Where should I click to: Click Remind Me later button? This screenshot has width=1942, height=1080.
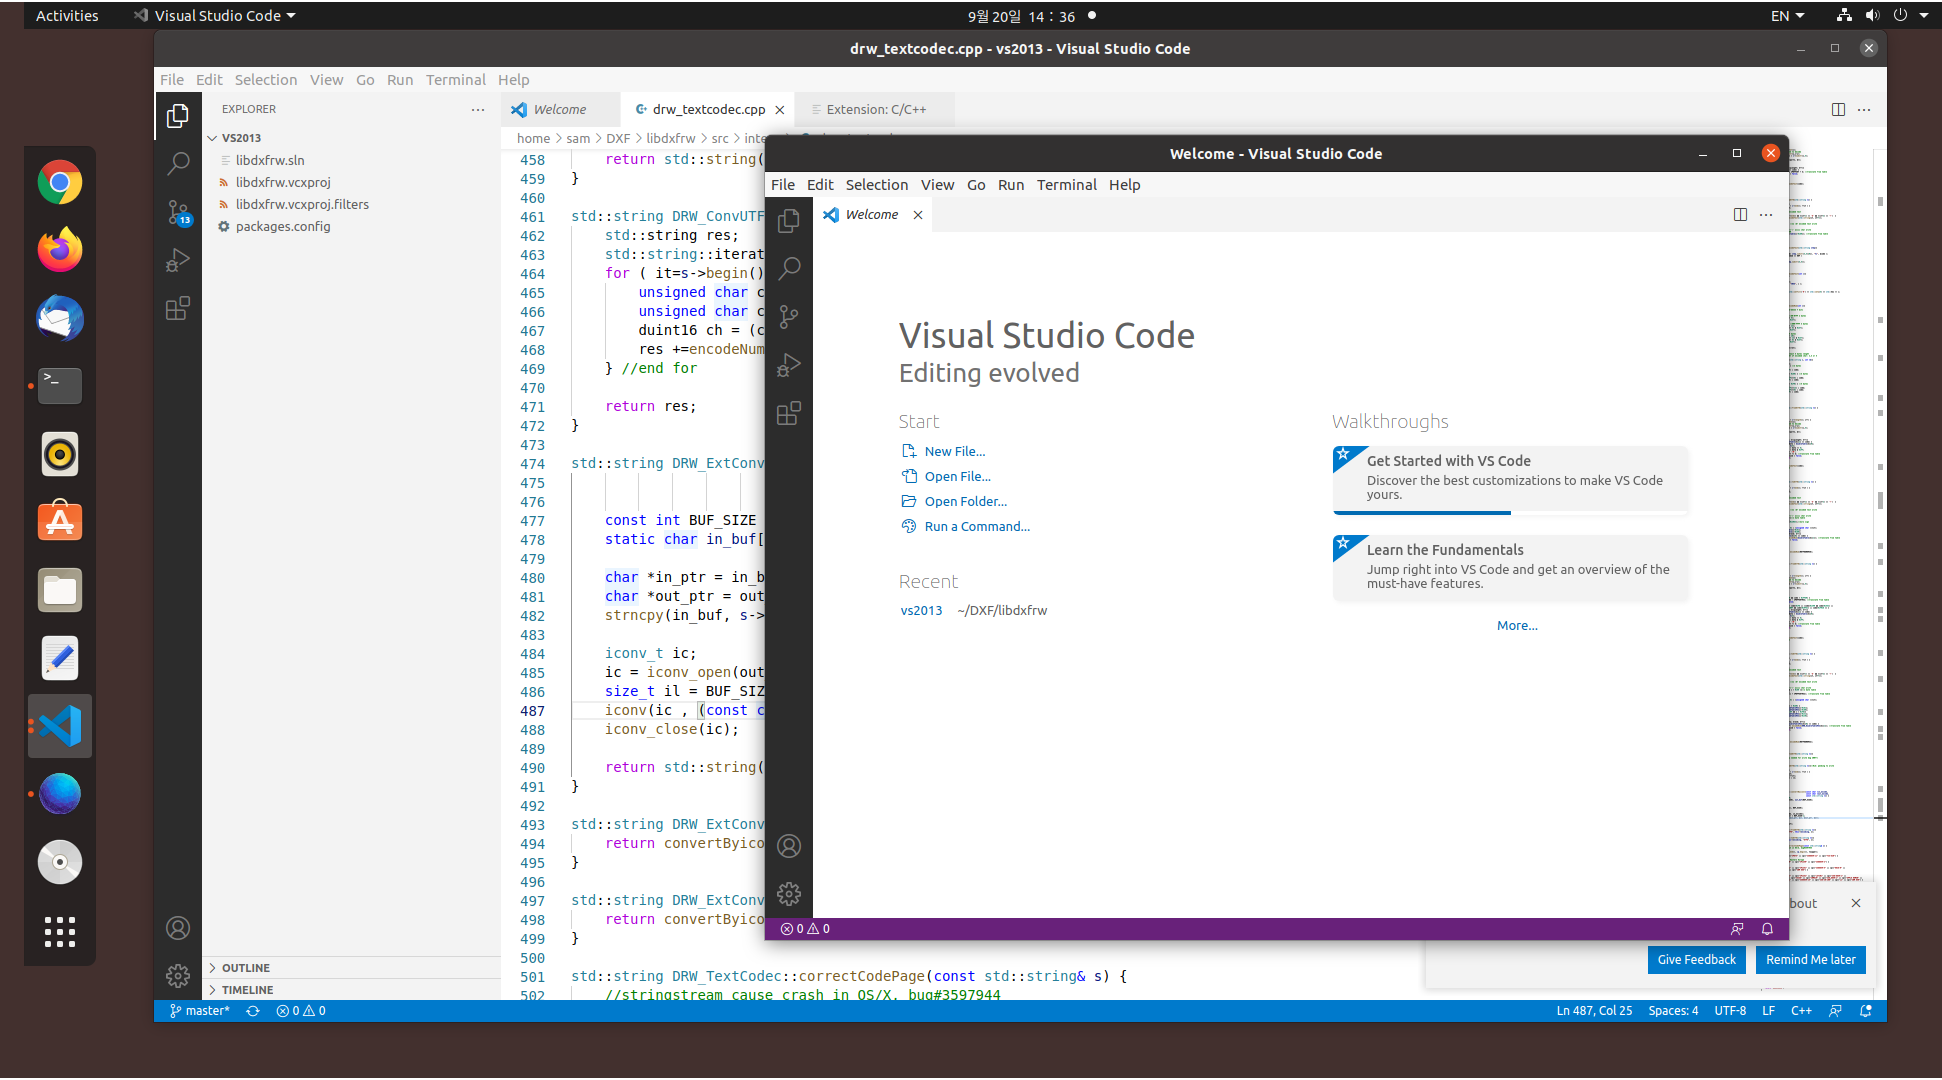pos(1810,959)
